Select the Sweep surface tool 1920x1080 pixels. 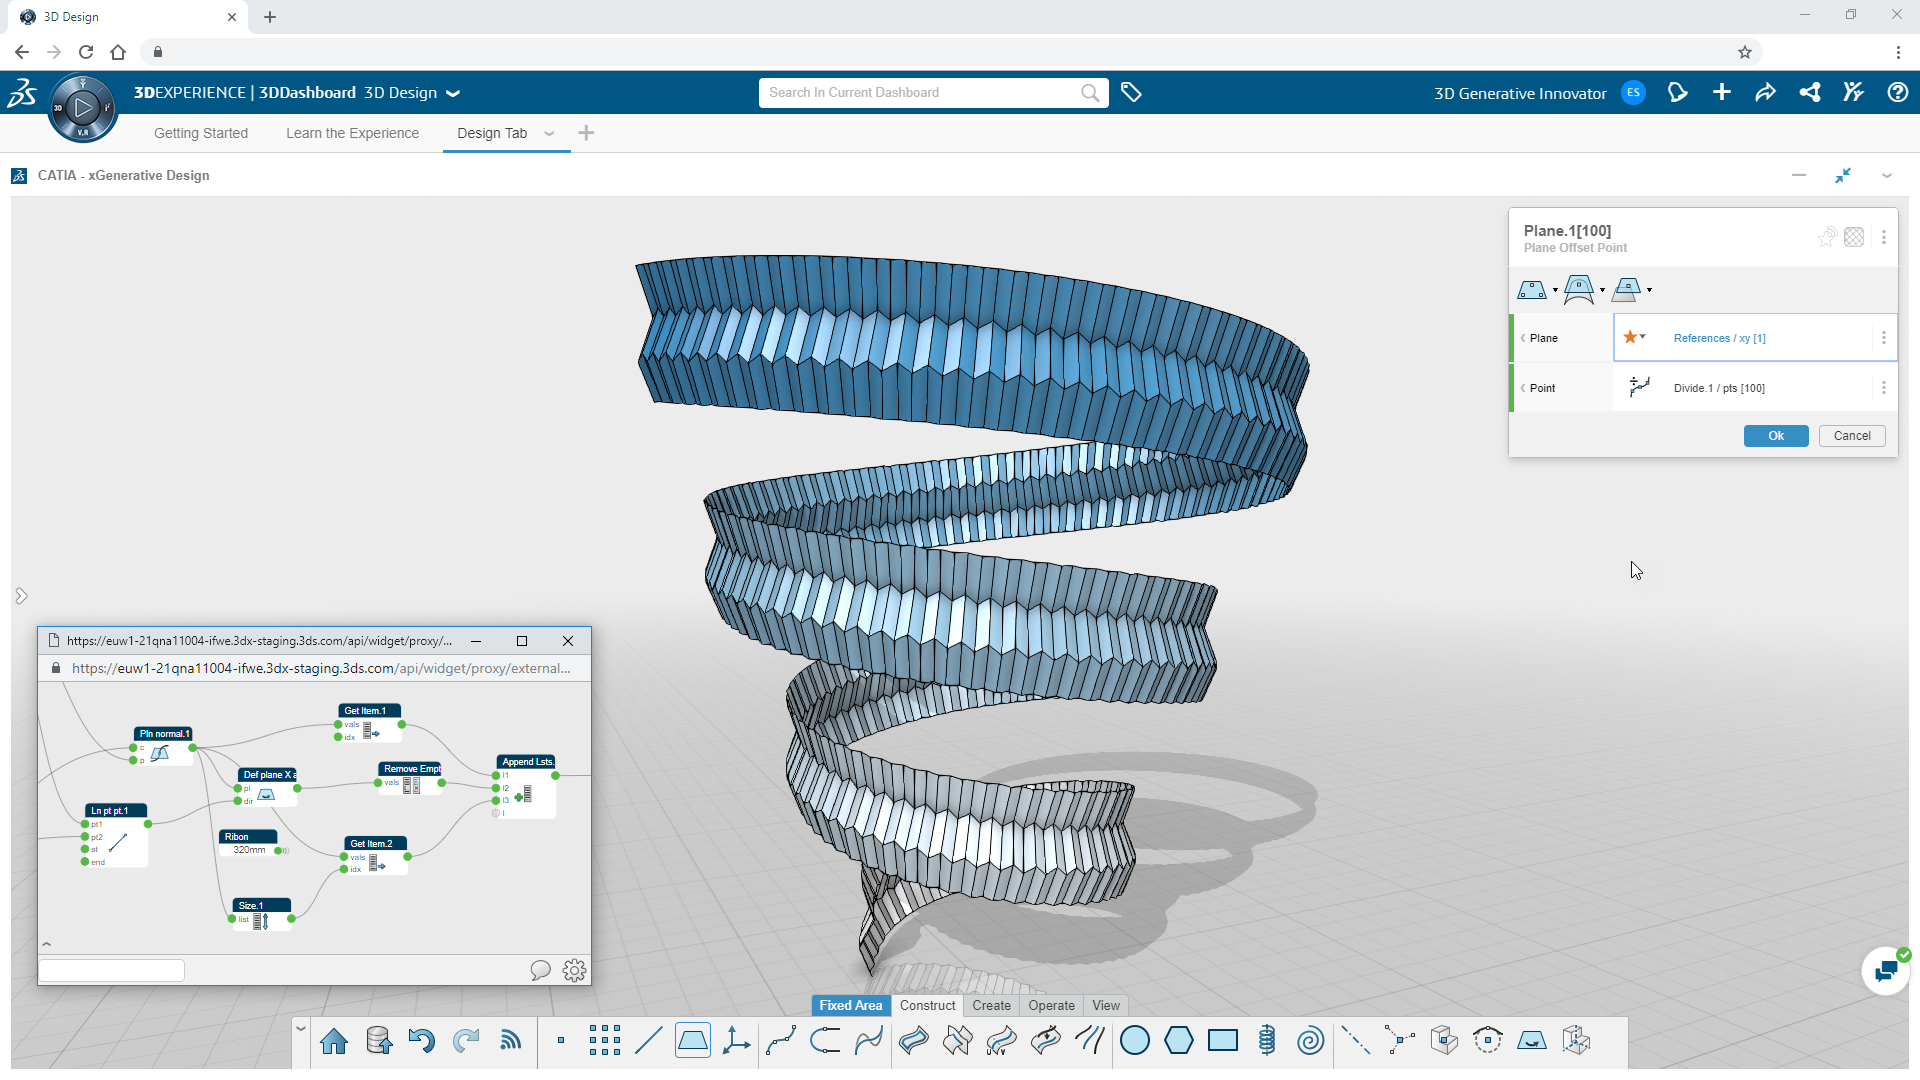coord(913,1041)
